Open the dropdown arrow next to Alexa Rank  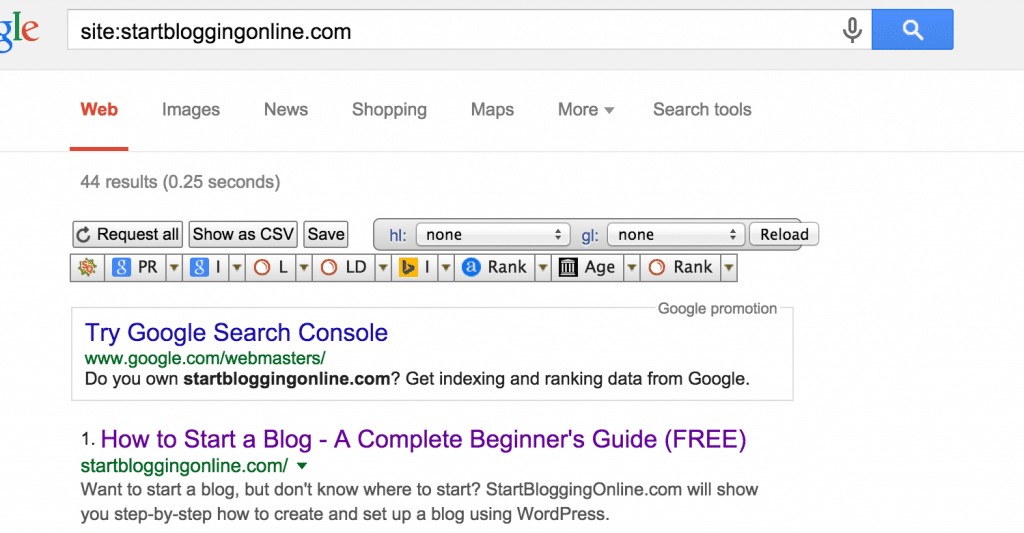tap(543, 268)
